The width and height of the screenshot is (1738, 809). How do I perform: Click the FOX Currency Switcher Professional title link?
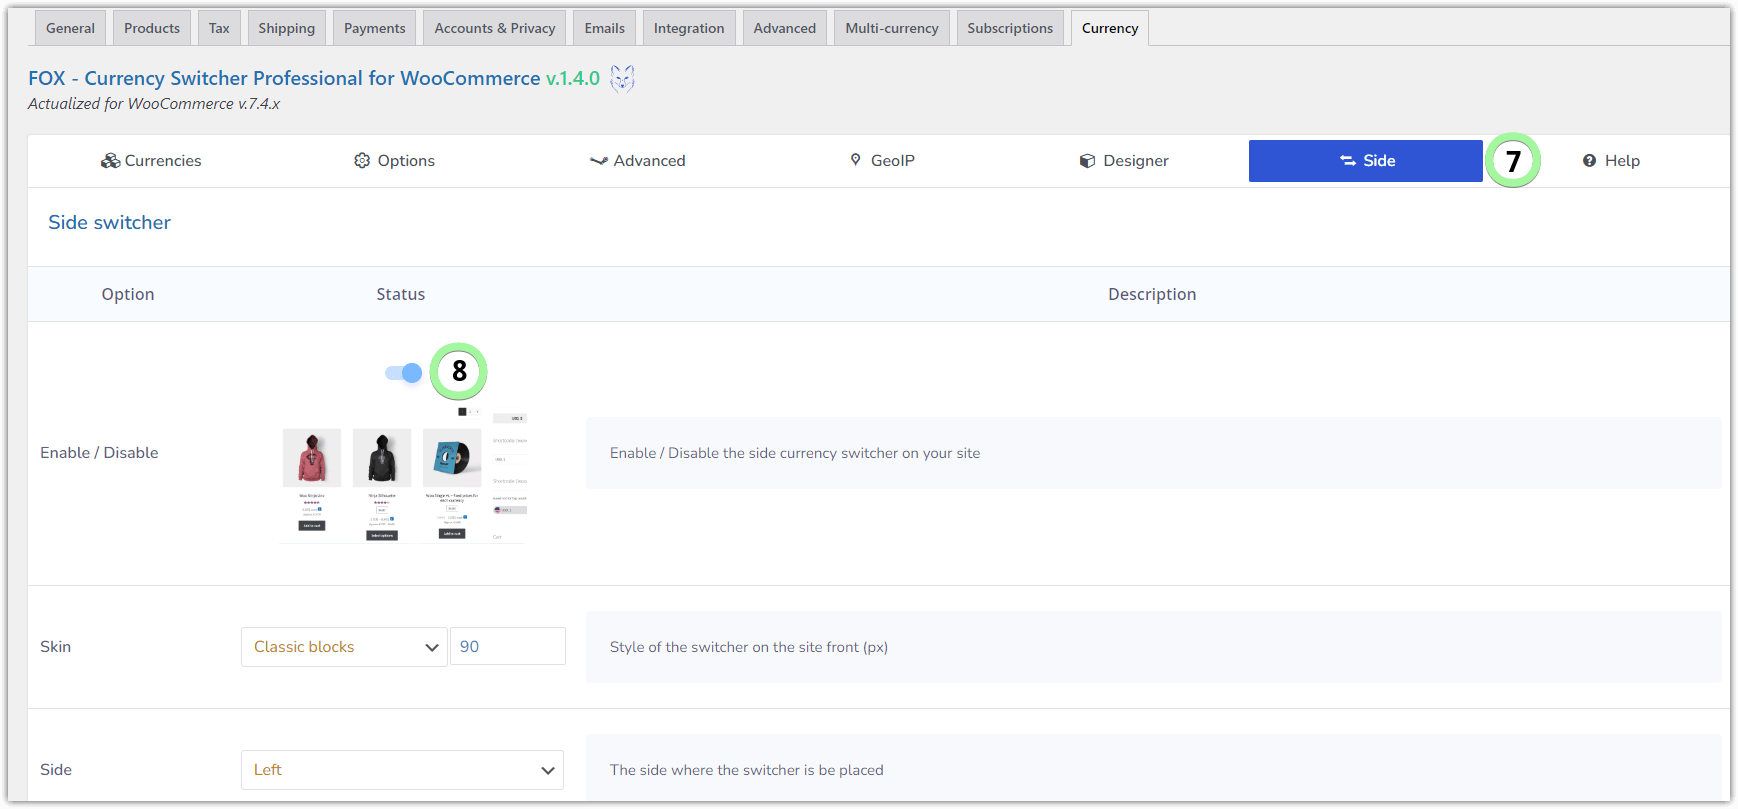tap(284, 78)
